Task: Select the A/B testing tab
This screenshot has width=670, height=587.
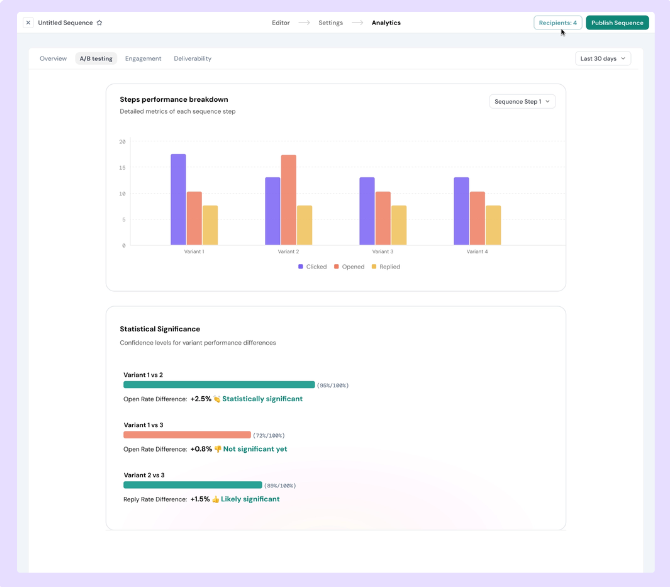Action: [96, 59]
